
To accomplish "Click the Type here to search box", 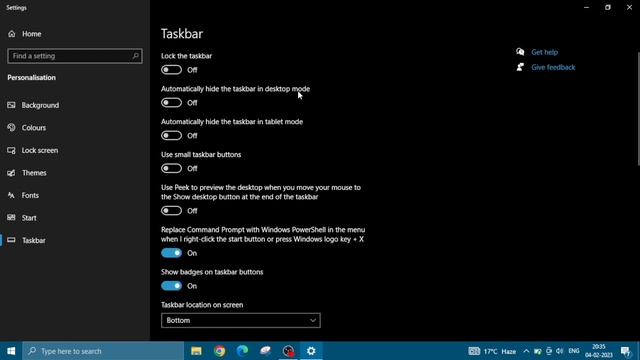I will point(103,351).
